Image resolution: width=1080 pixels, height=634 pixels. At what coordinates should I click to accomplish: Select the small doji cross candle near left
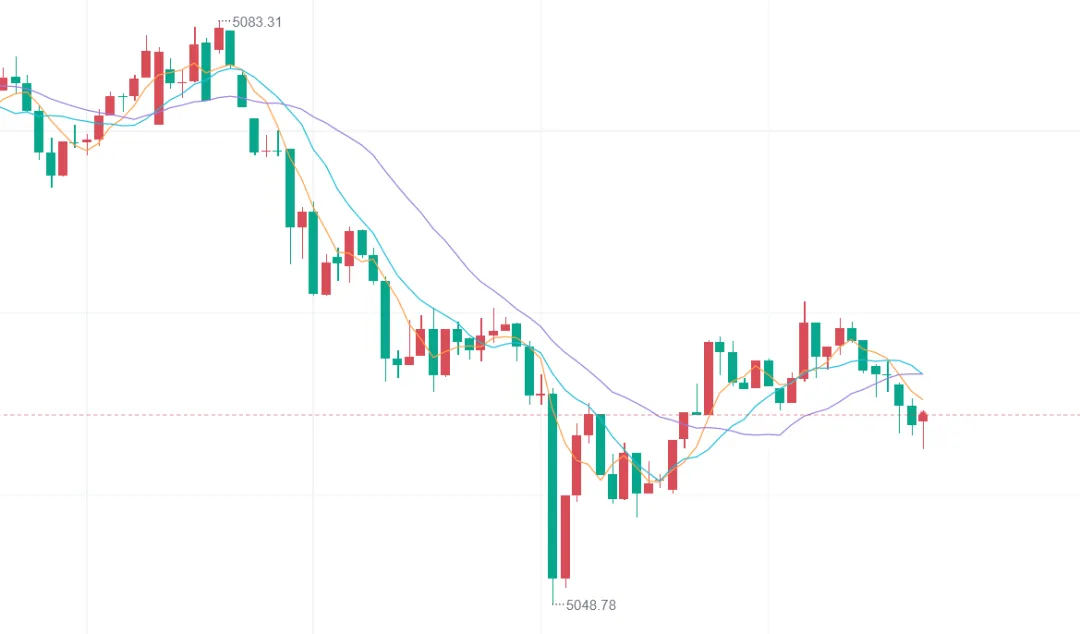point(123,97)
